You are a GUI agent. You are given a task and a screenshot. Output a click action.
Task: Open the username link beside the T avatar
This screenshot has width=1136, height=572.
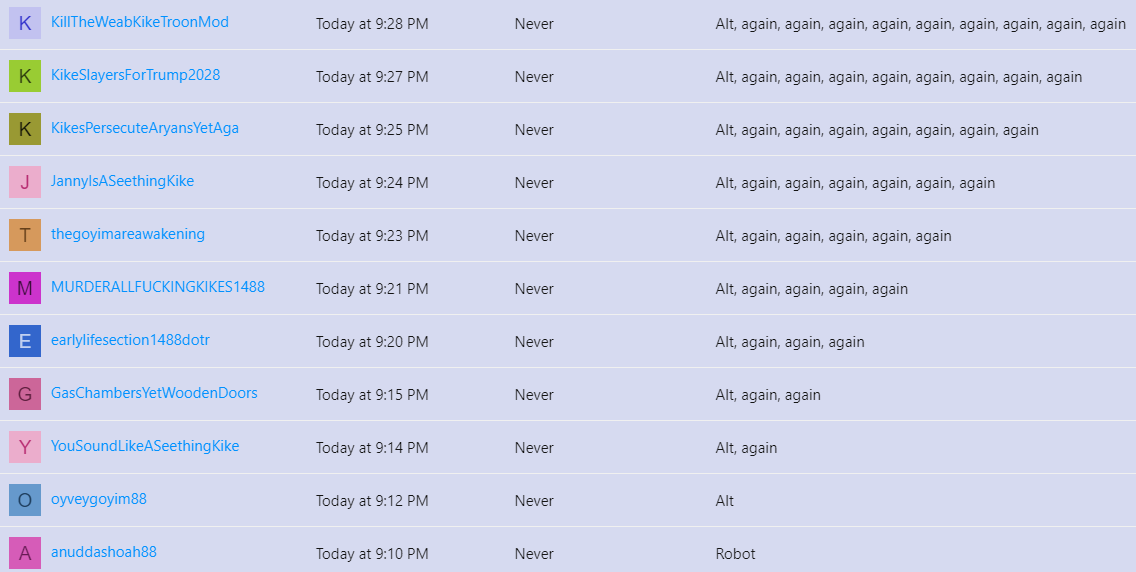tap(128, 234)
